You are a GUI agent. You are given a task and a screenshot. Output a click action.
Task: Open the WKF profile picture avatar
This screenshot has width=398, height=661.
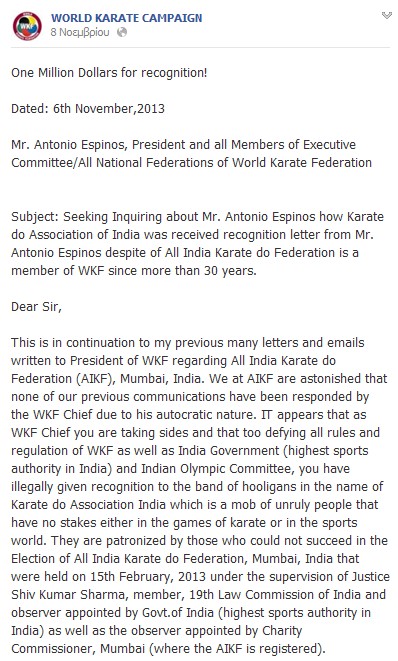click(27, 26)
